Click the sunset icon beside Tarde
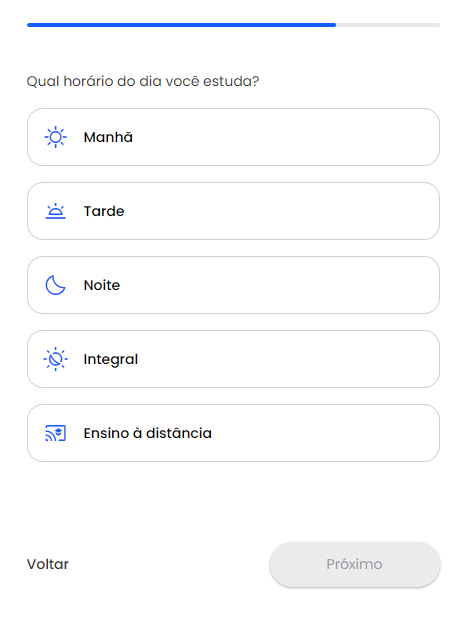Viewport: 462px width, 617px height. [55, 211]
